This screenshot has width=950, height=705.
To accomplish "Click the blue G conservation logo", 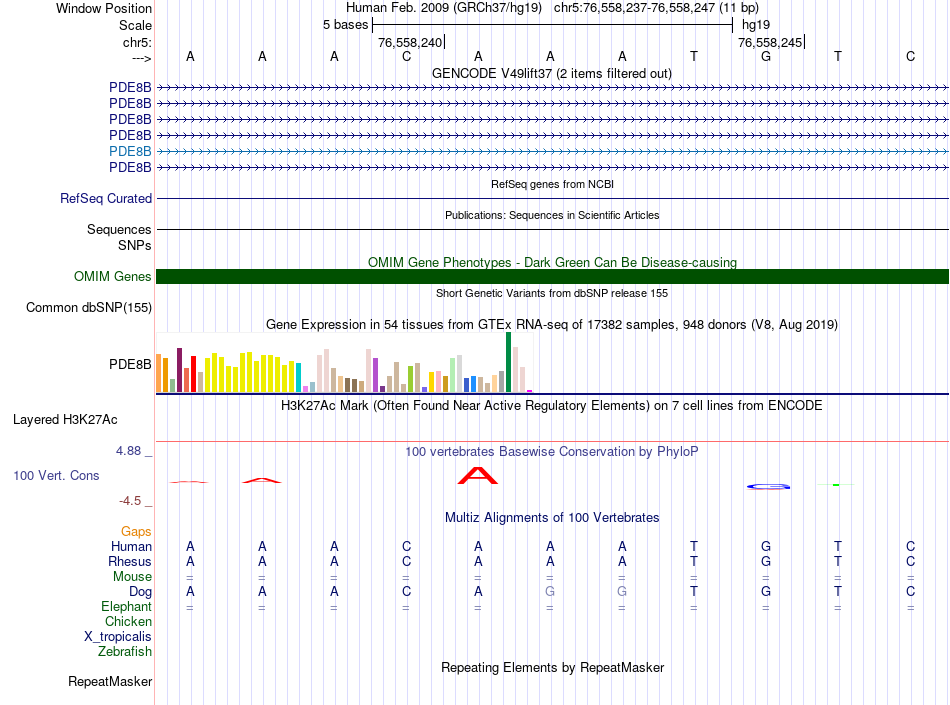I will [x=768, y=486].
